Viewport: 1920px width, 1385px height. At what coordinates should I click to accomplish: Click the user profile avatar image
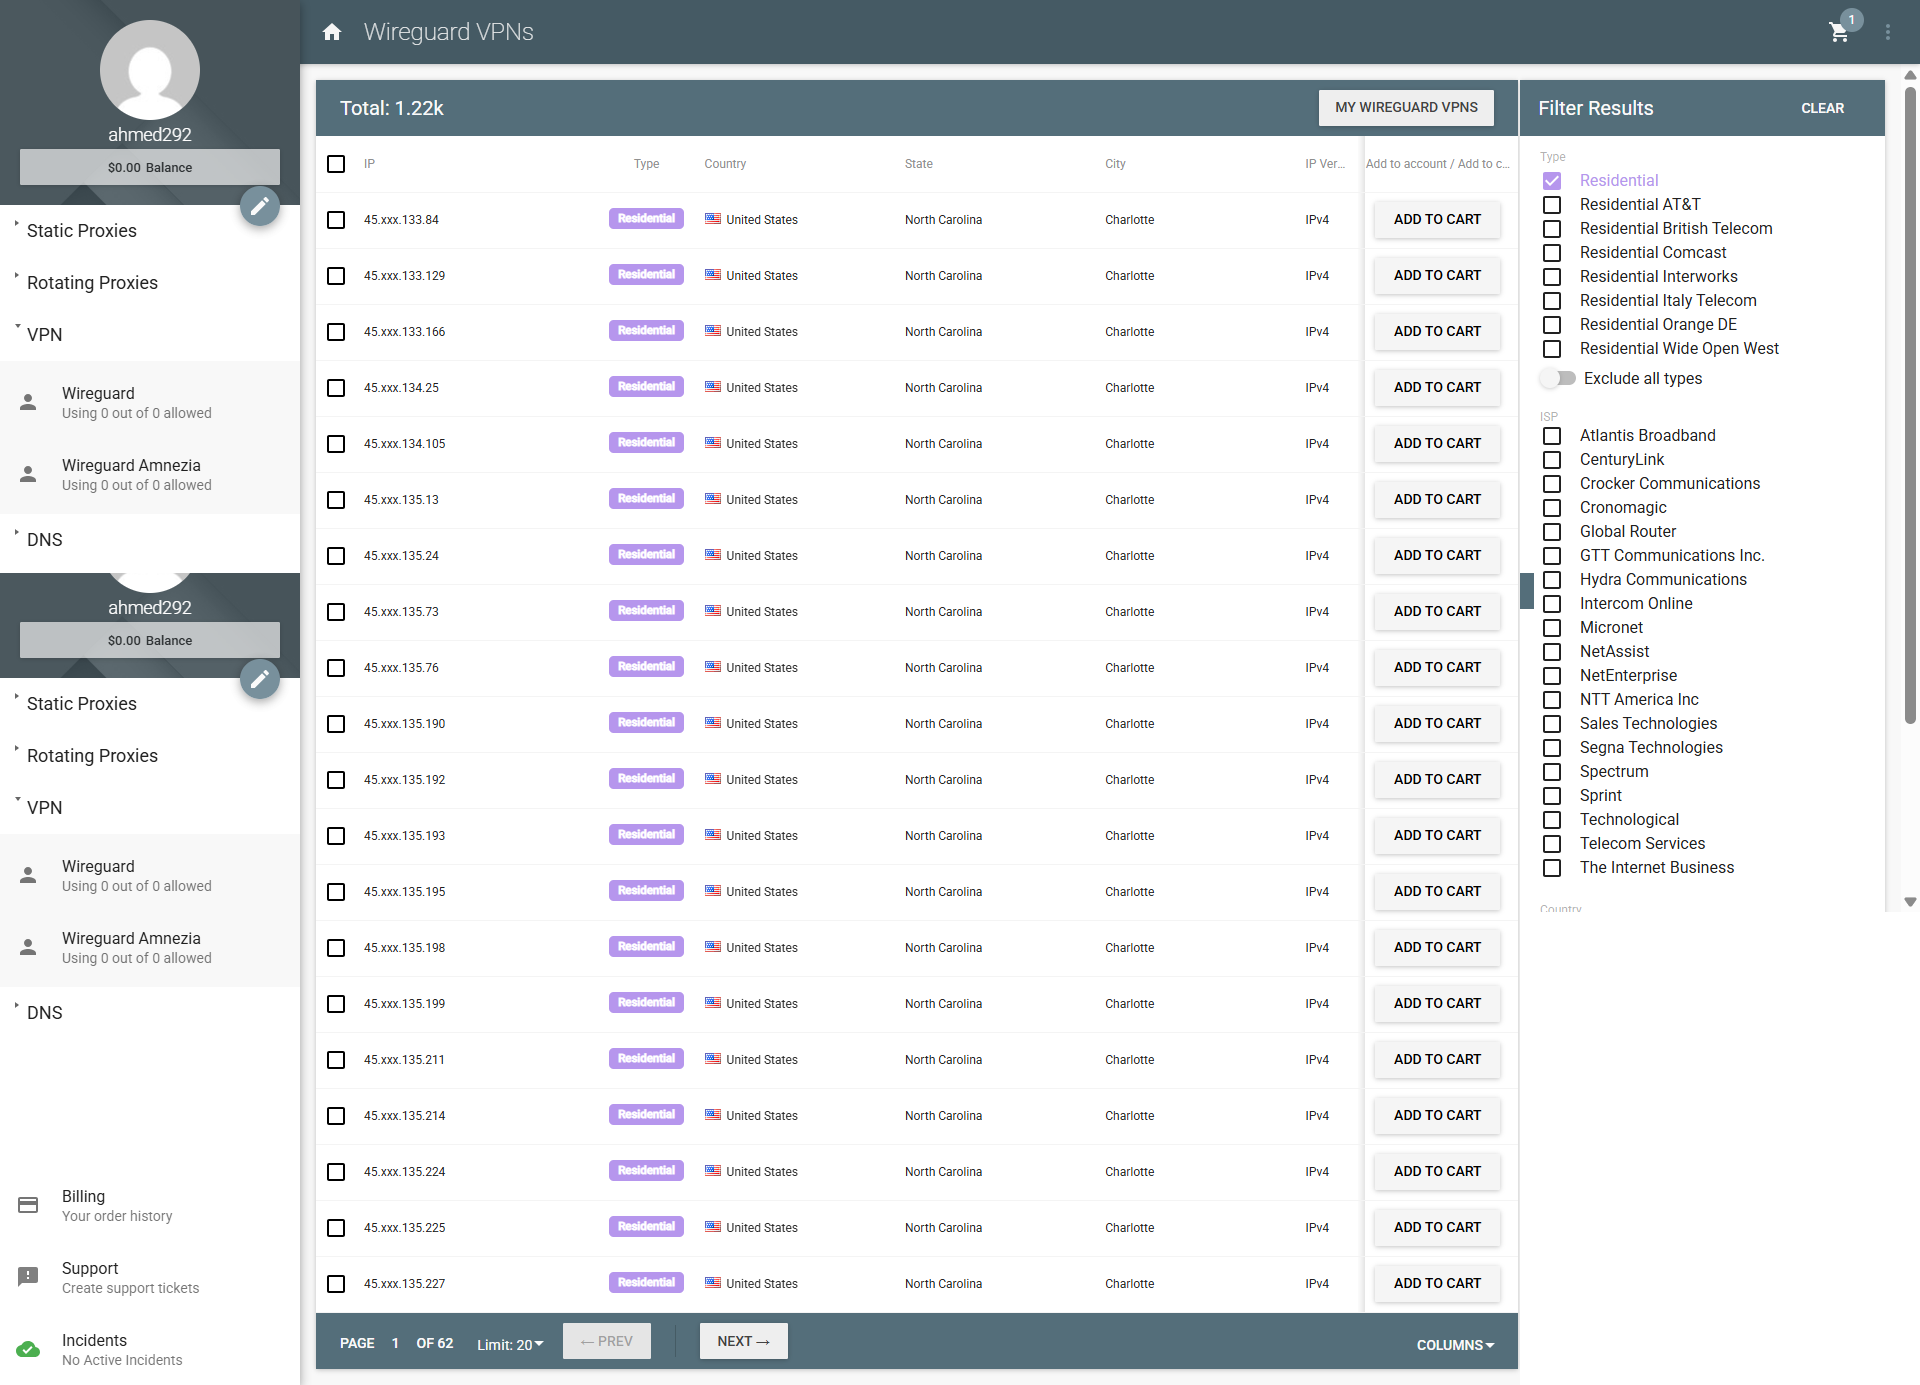pyautogui.click(x=150, y=70)
